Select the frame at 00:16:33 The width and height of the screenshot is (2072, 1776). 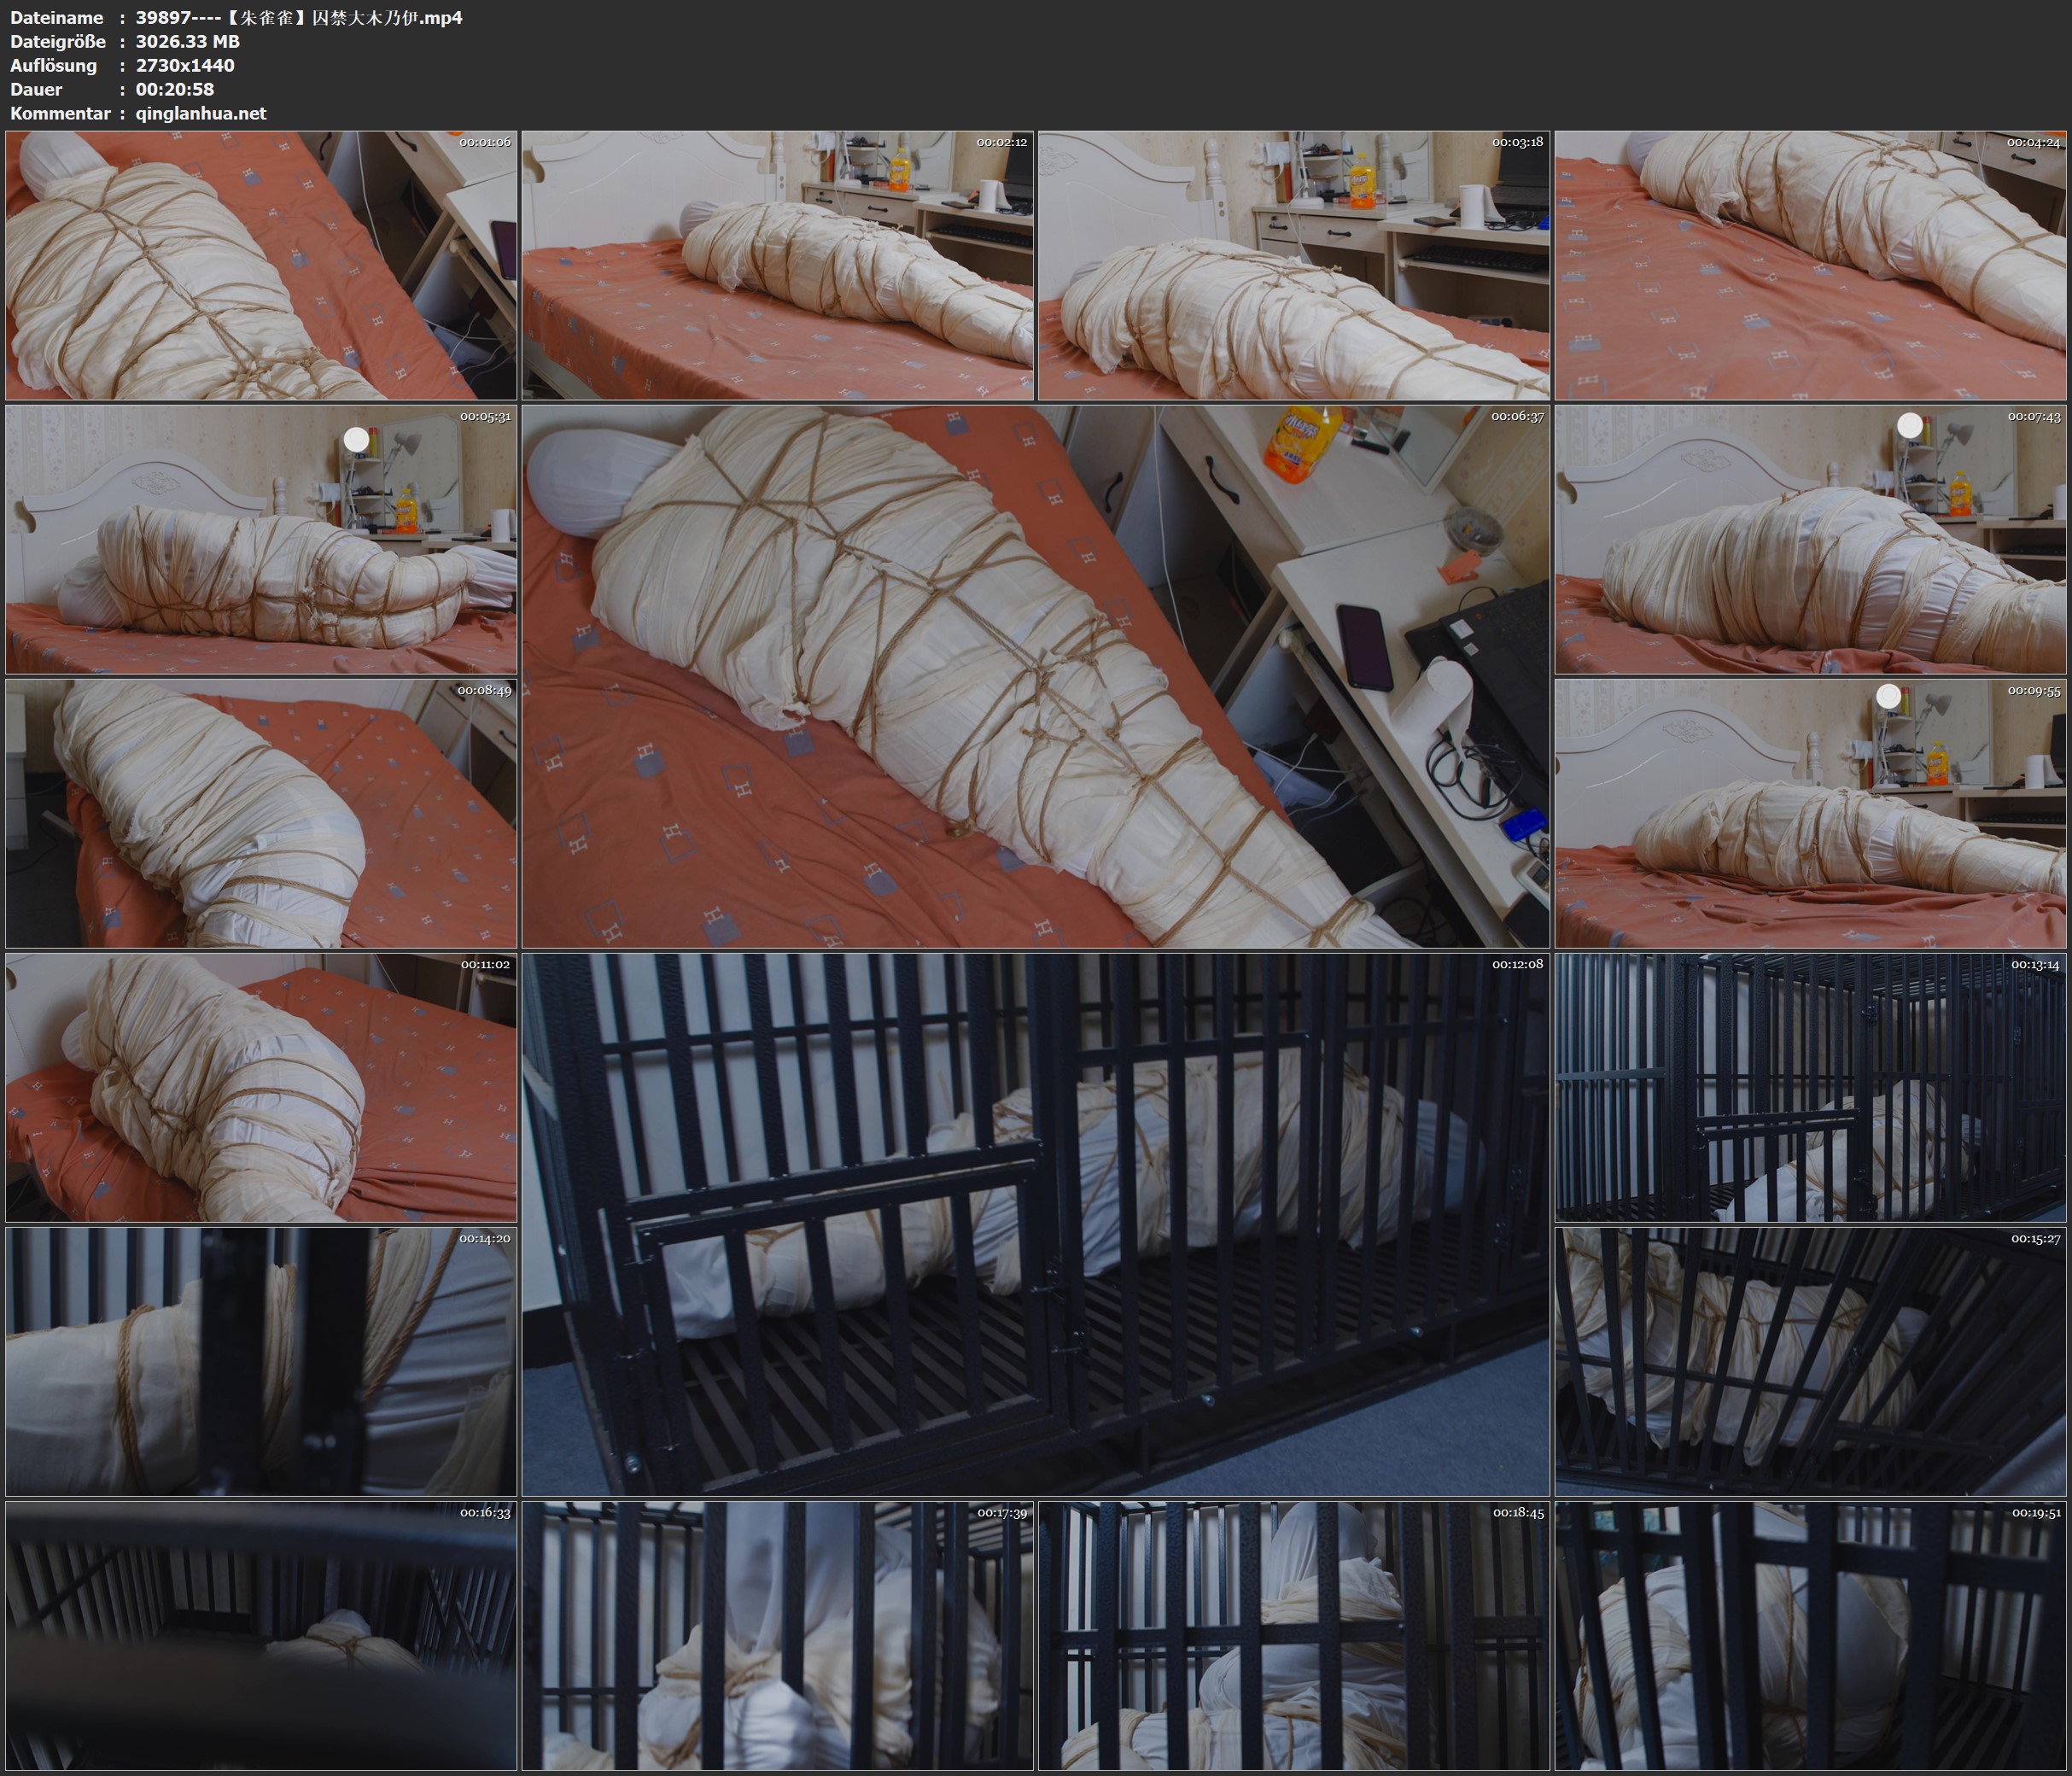click(x=261, y=1636)
